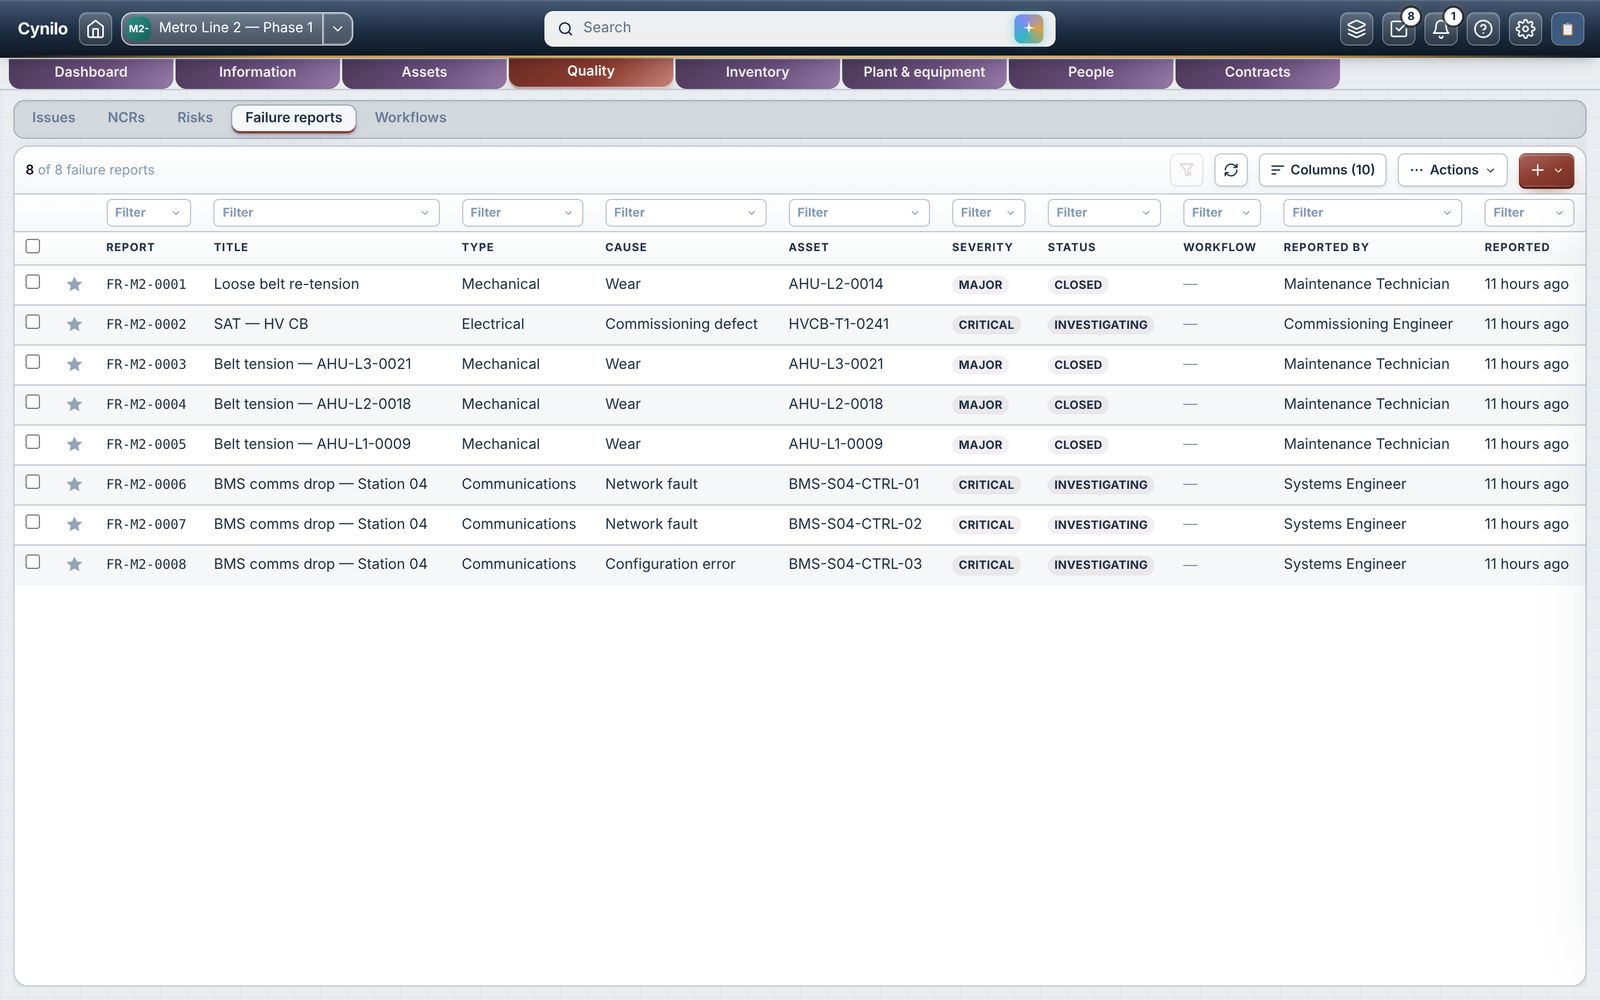This screenshot has height=1000, width=1600.
Task: Open the Severity column filter dropdown
Action: pos(988,212)
